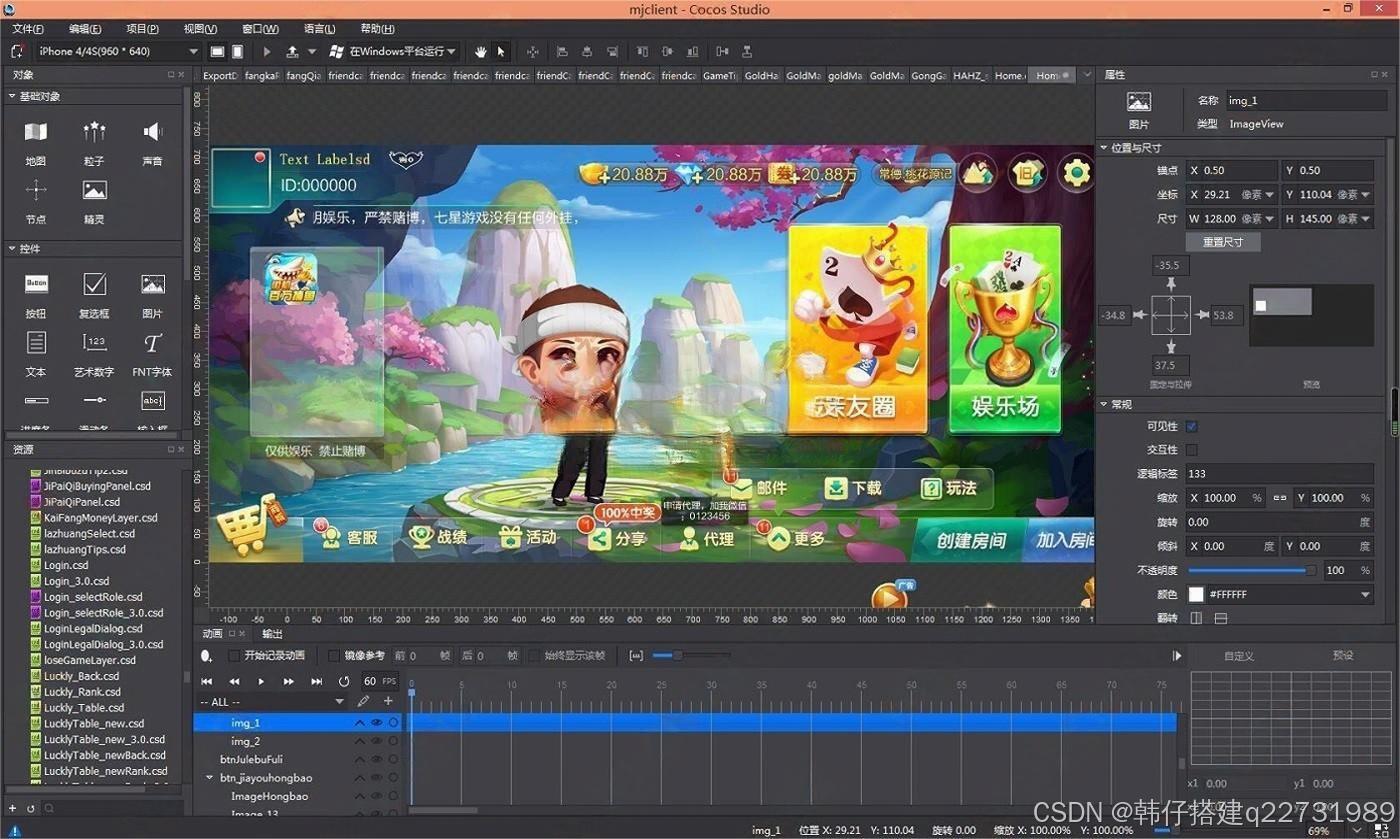Open the 项目(P) menu
The height and width of the screenshot is (839, 1400).
click(x=143, y=29)
